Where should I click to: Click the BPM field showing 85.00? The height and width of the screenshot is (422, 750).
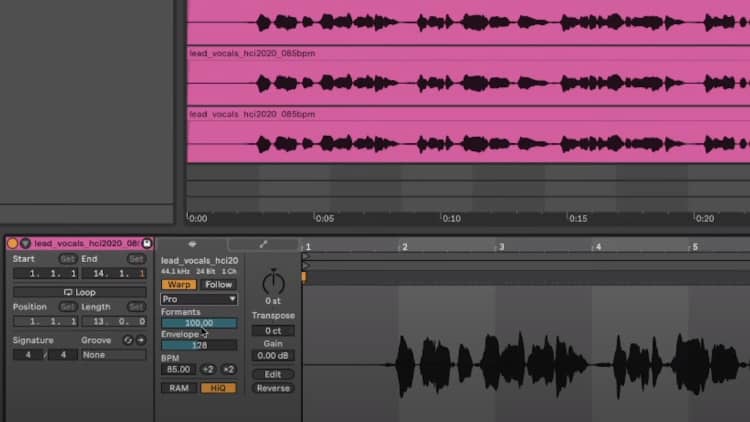pos(178,369)
